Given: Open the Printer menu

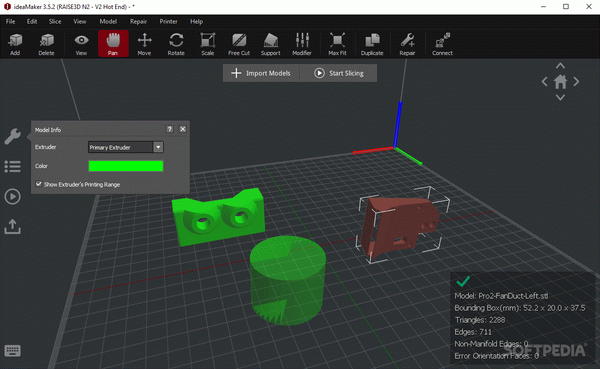Looking at the screenshot, I should coord(168,21).
